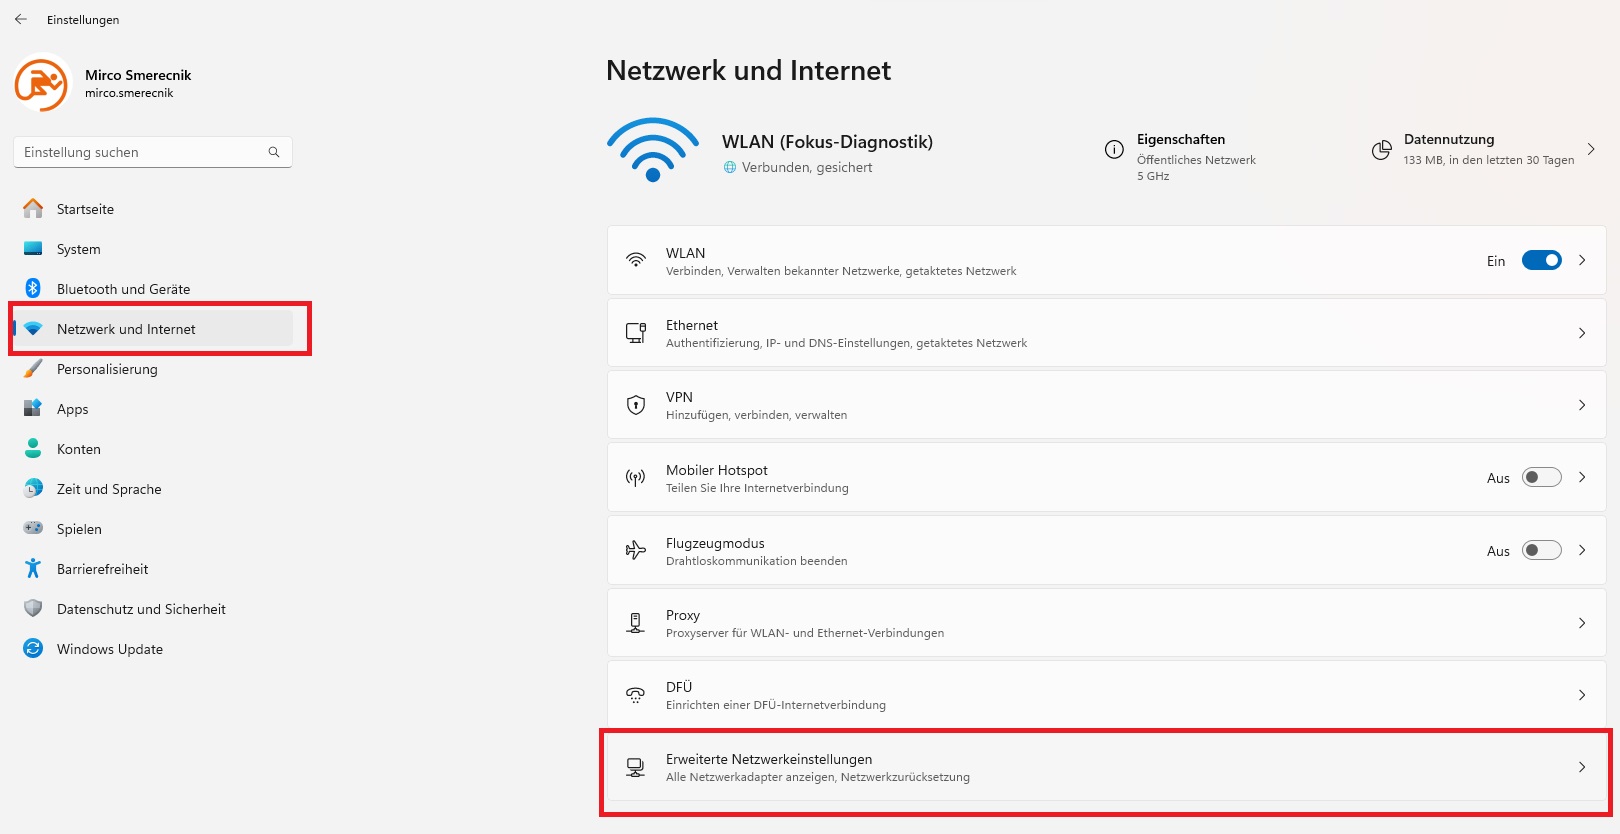Click the Barrierefreiheit accessibility icon
This screenshot has width=1620, height=834.
pyautogui.click(x=33, y=568)
